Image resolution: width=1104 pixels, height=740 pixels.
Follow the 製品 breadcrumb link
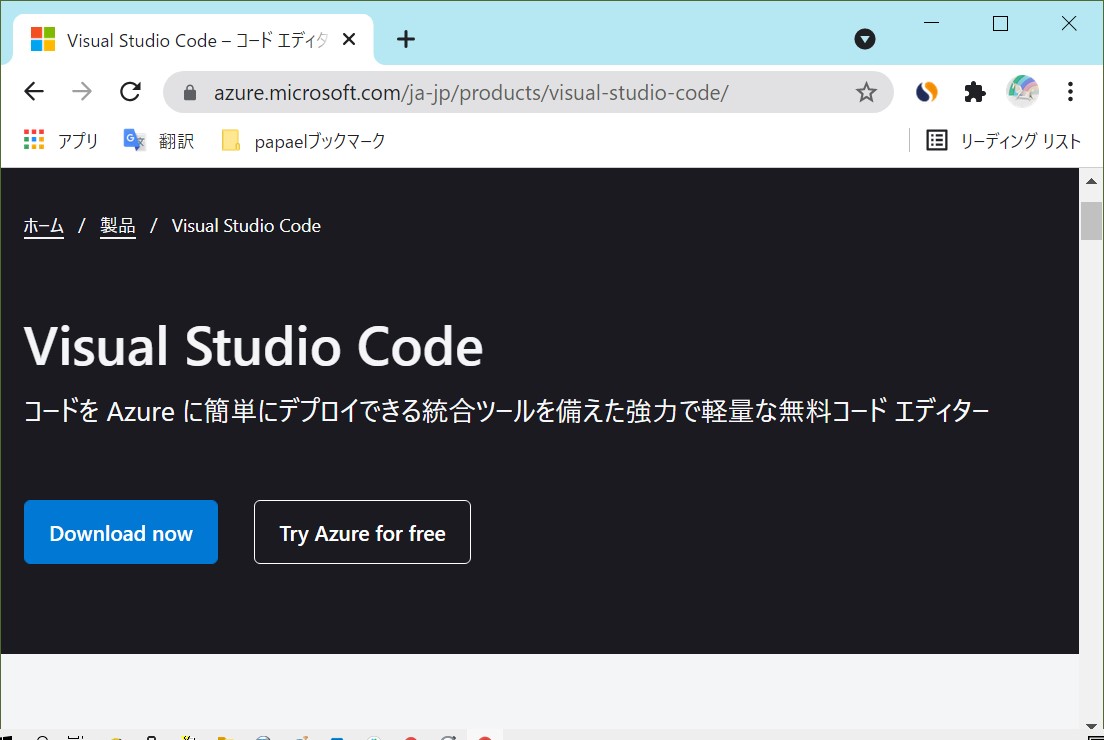tap(118, 226)
